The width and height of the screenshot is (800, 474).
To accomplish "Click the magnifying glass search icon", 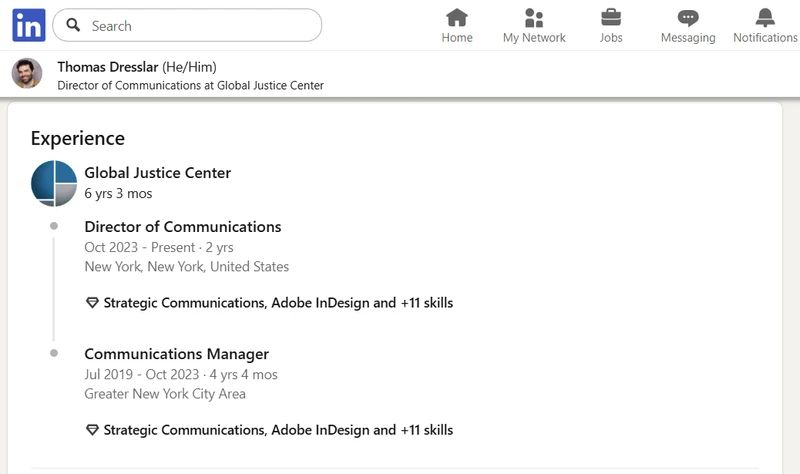I will pos(73,26).
